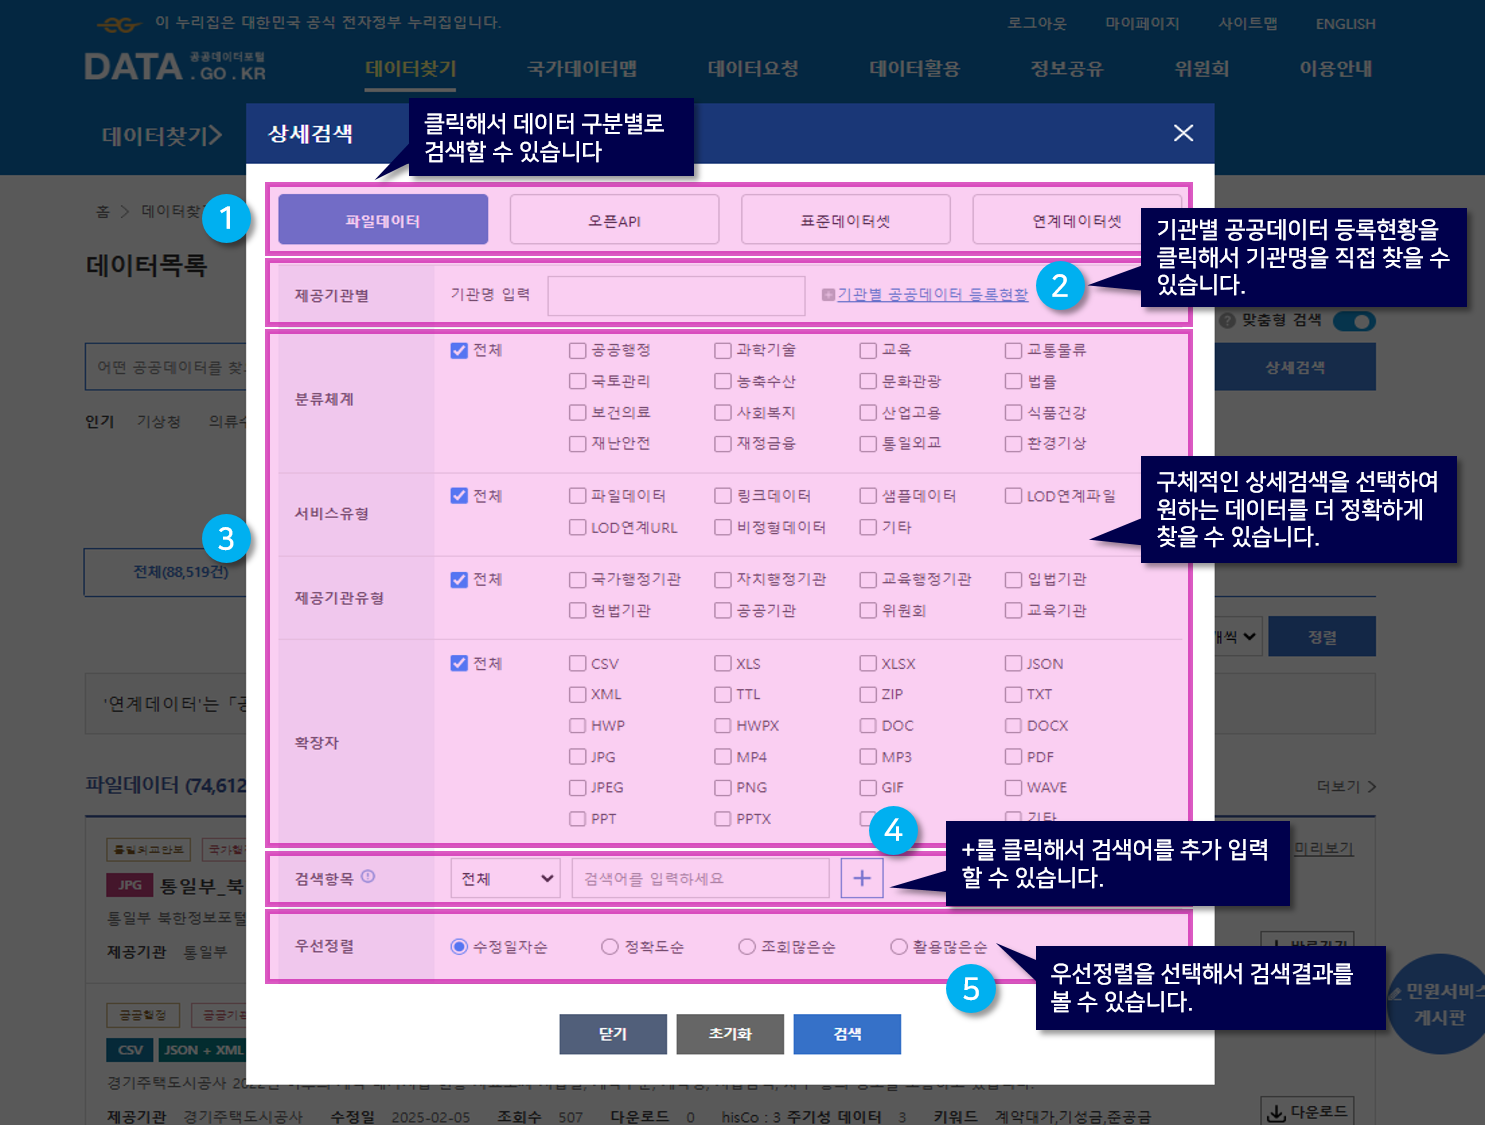Screen dimensions: 1485x1125
Task: Check the 과학기술 checkbox
Action: coord(723,350)
